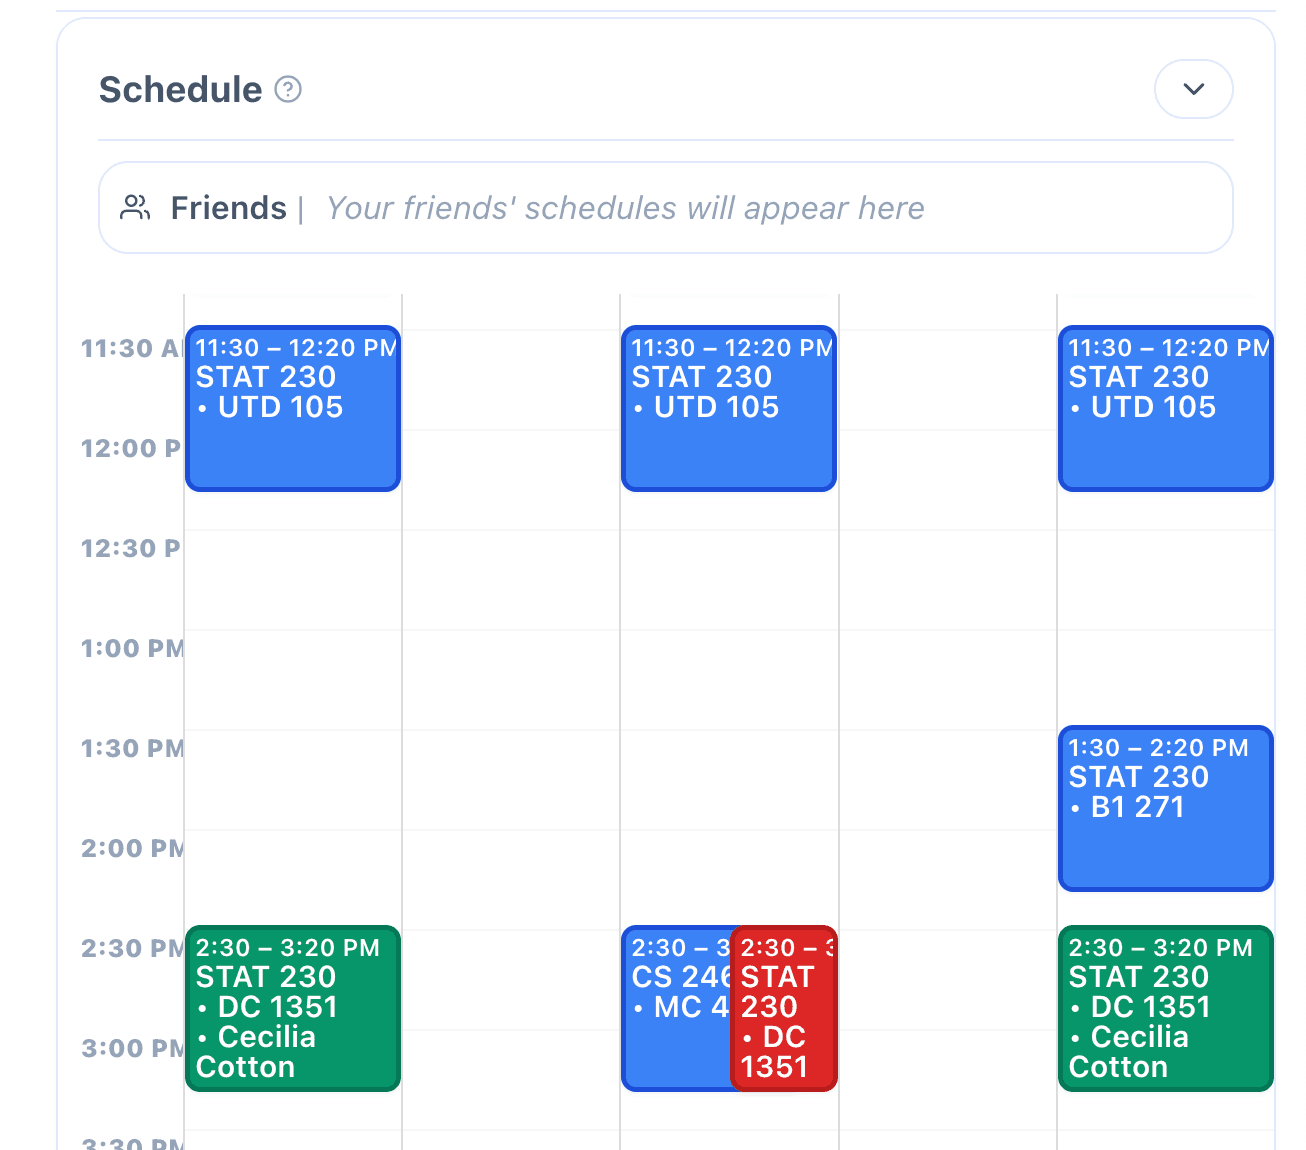1306x1150 pixels.
Task: Open last-column 11:30 STAT 230 UTD 105 event
Action: pos(1165,408)
